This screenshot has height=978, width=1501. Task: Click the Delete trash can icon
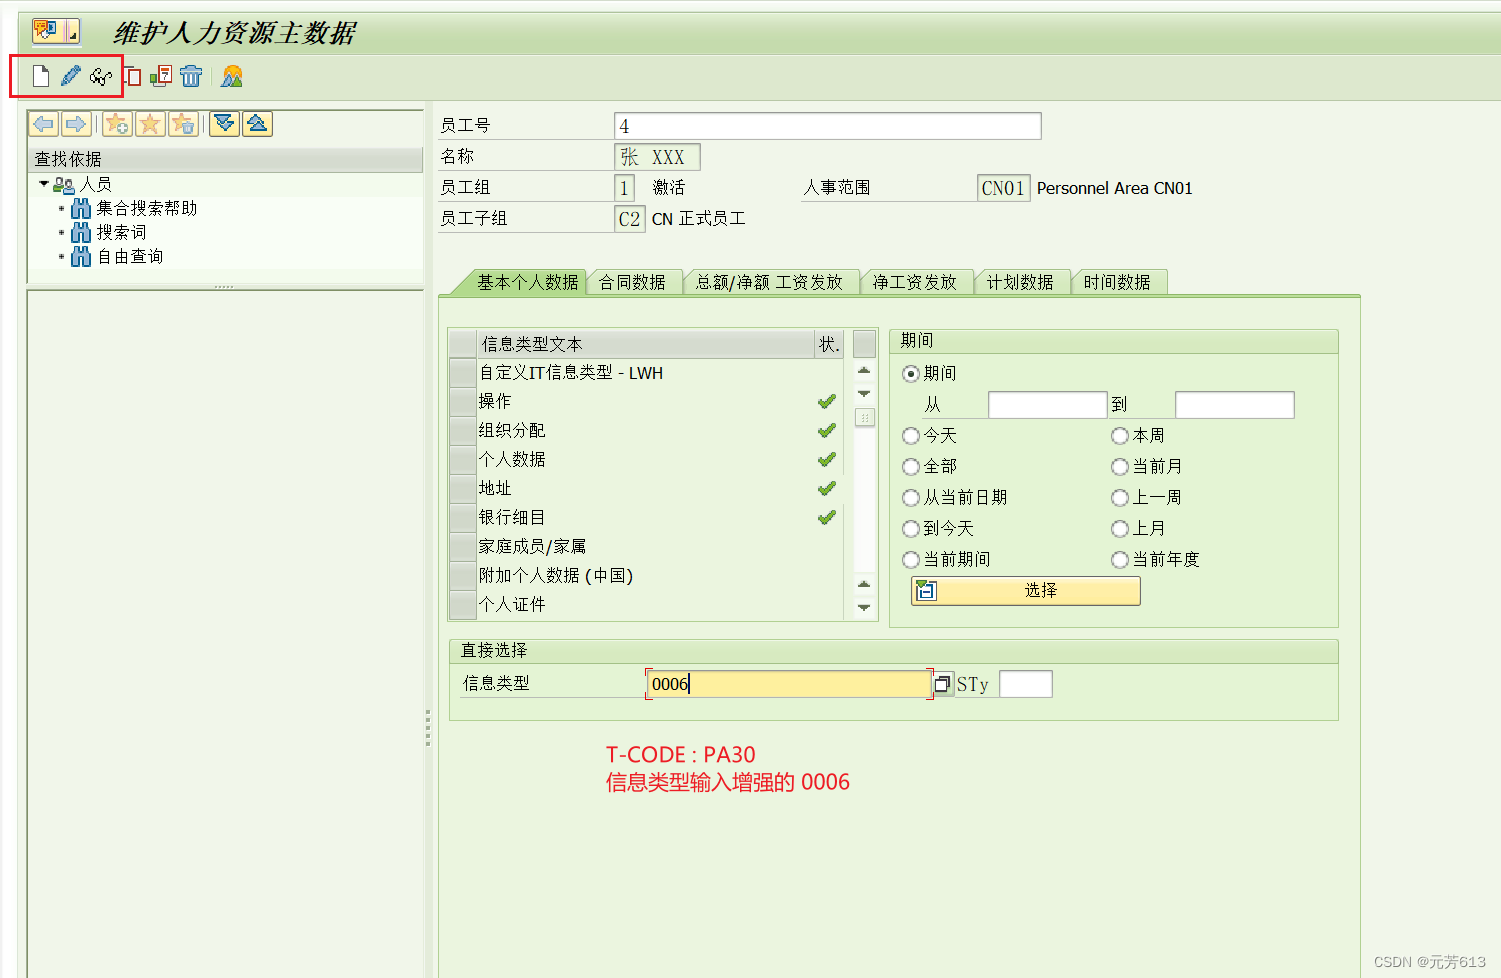(191, 76)
